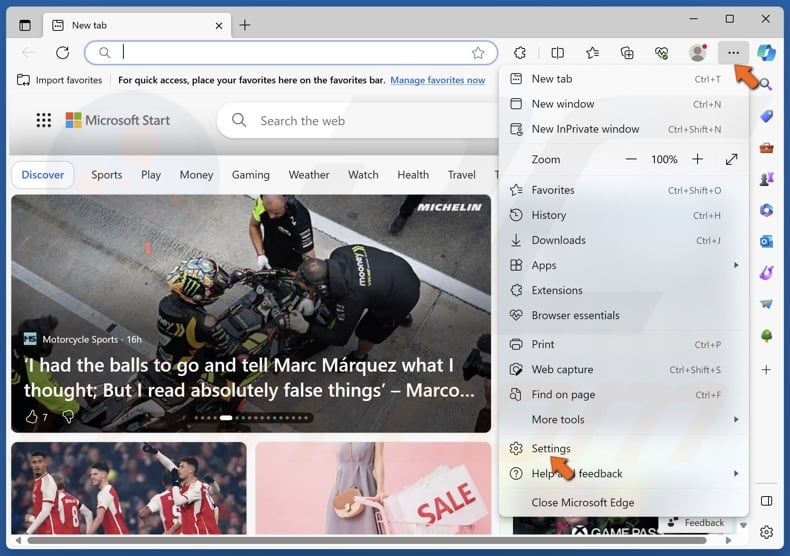Dislike the motorcycle article with thumbs down
Image resolution: width=790 pixels, height=556 pixels.
[68, 416]
